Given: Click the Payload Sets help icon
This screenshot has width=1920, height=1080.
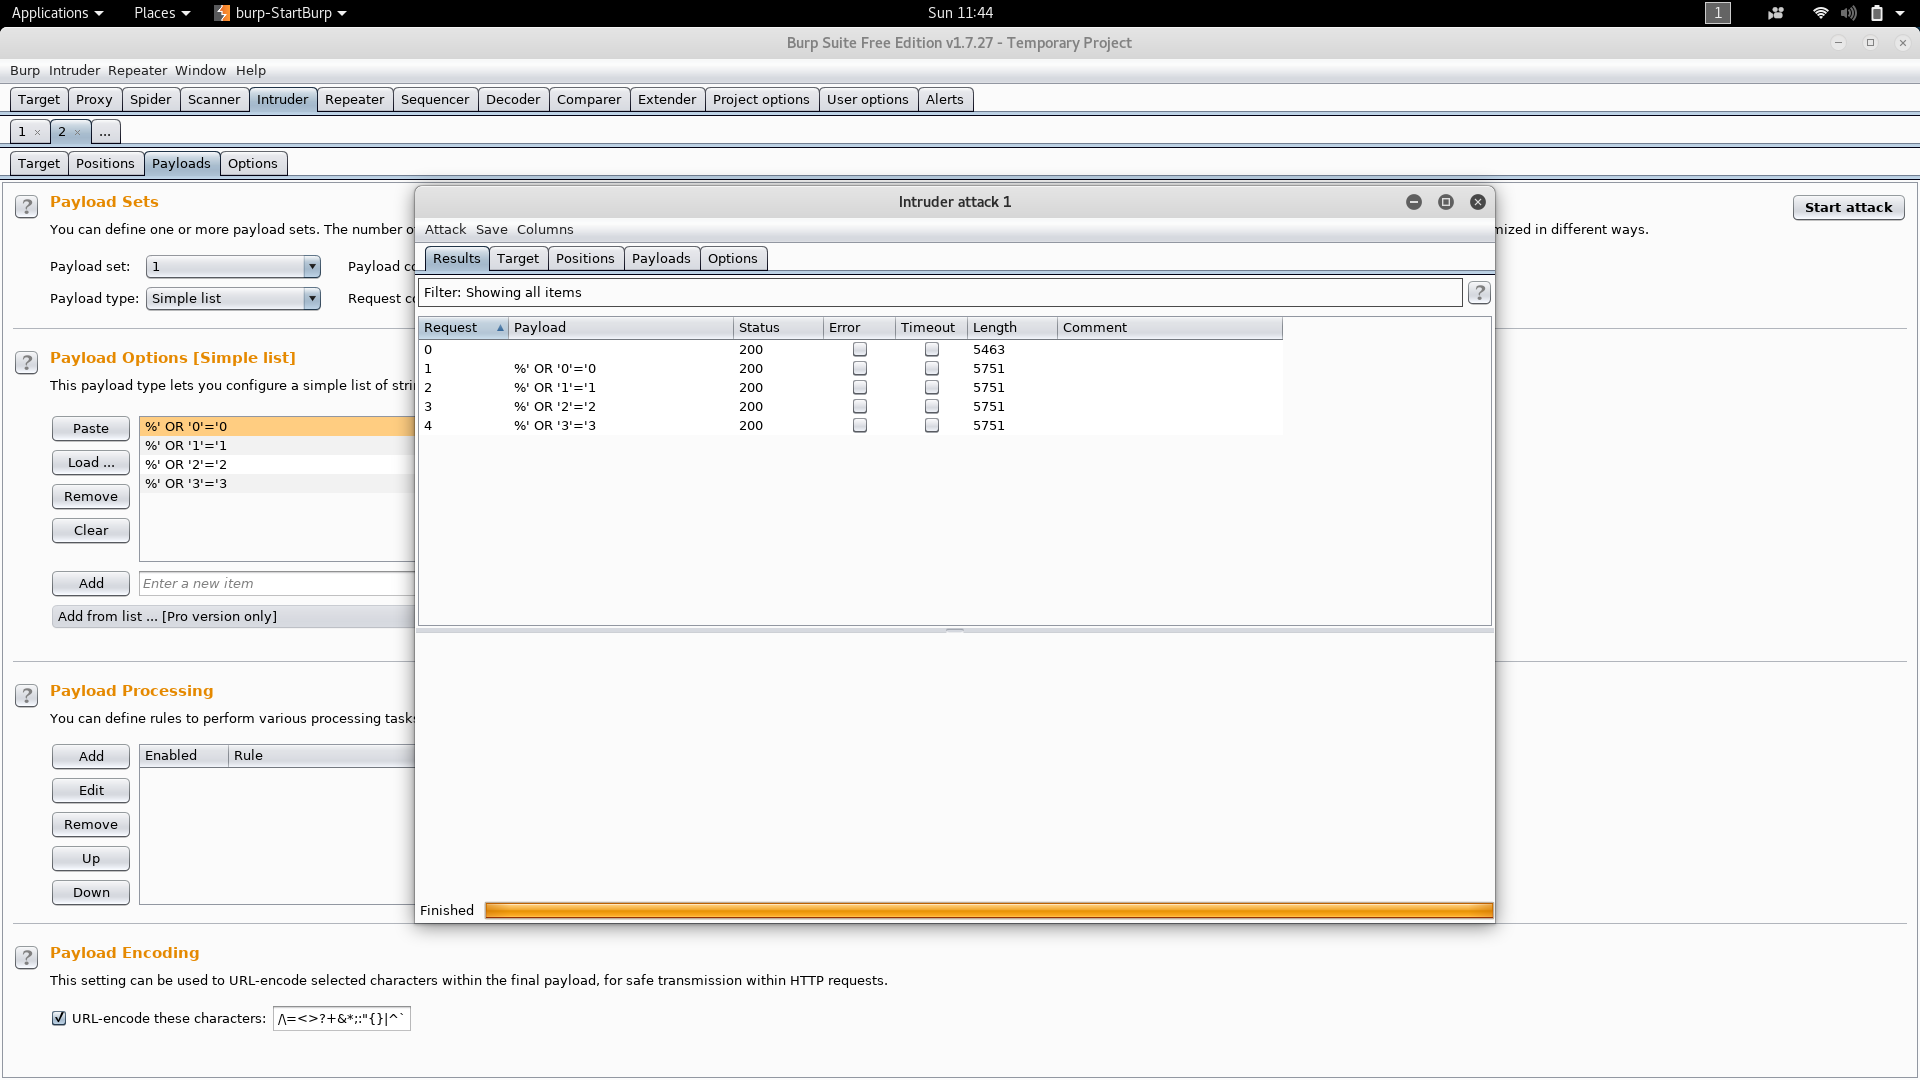Looking at the screenshot, I should tap(27, 207).
